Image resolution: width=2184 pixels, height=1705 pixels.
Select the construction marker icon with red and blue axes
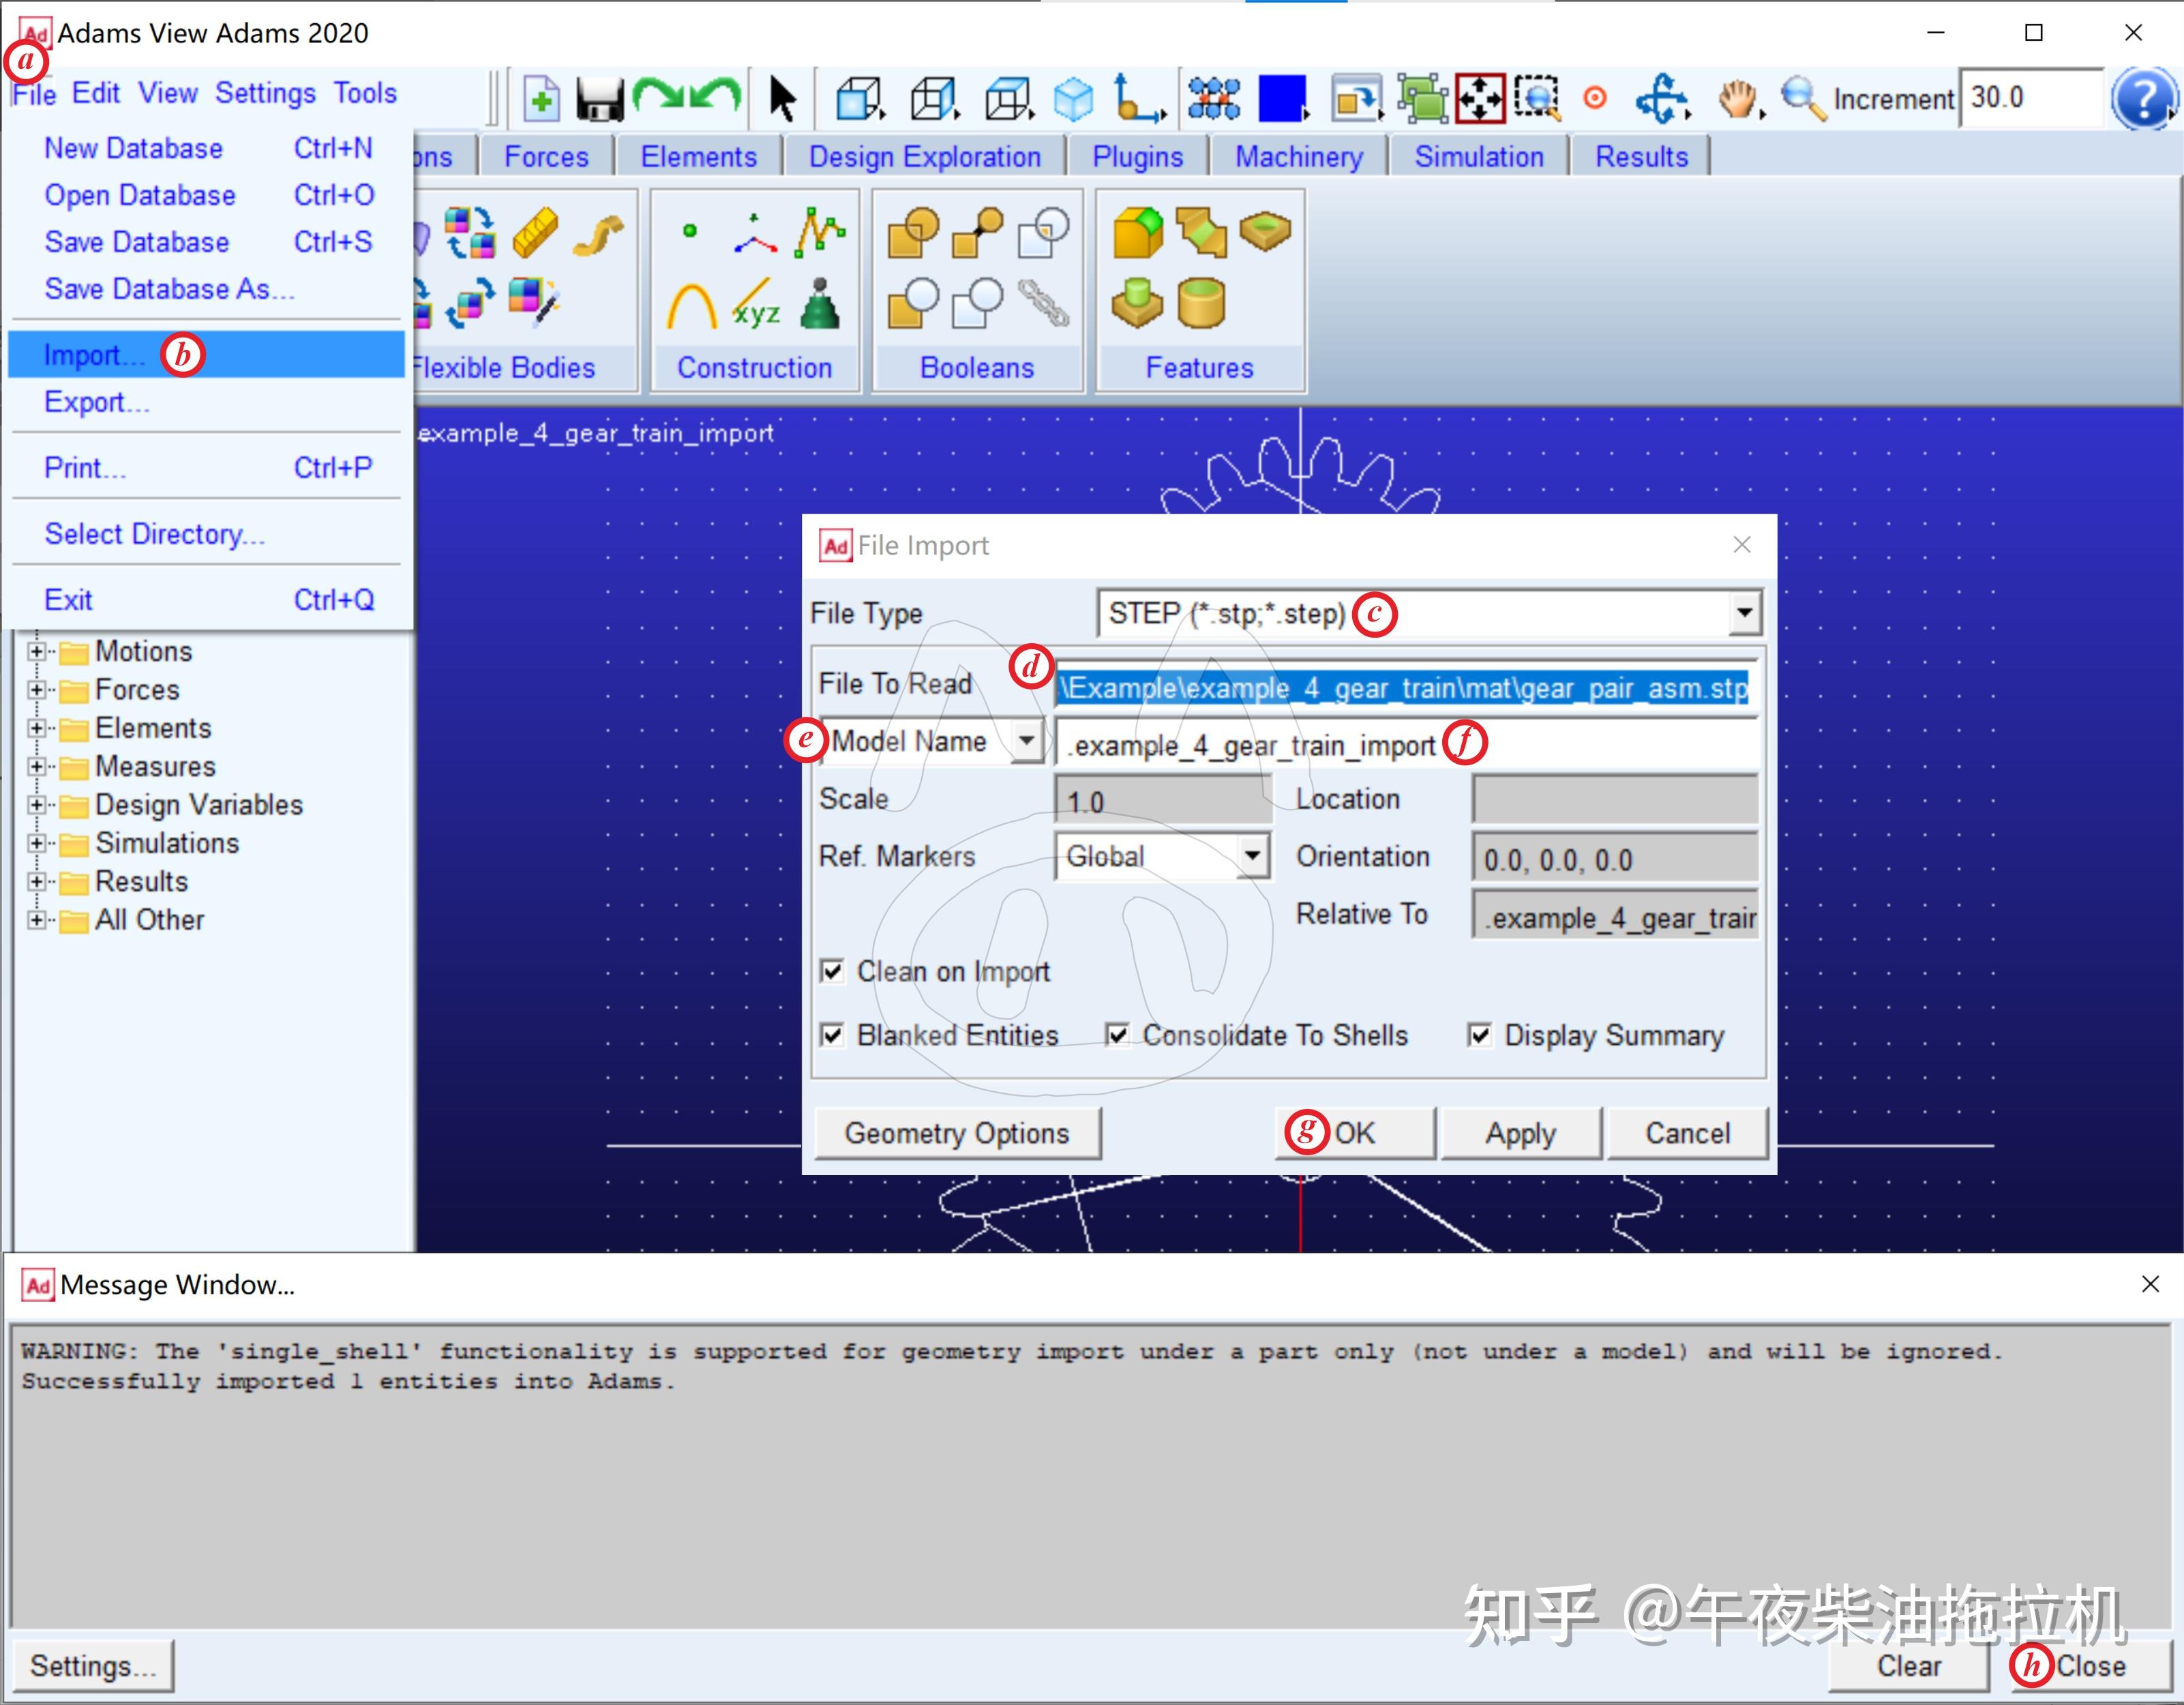click(x=755, y=233)
